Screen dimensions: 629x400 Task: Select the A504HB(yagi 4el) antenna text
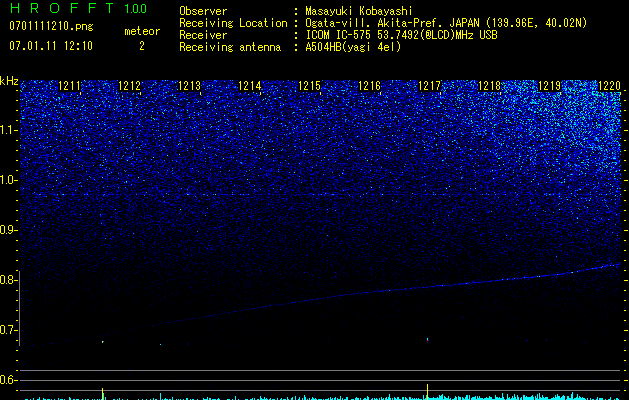pos(353,47)
